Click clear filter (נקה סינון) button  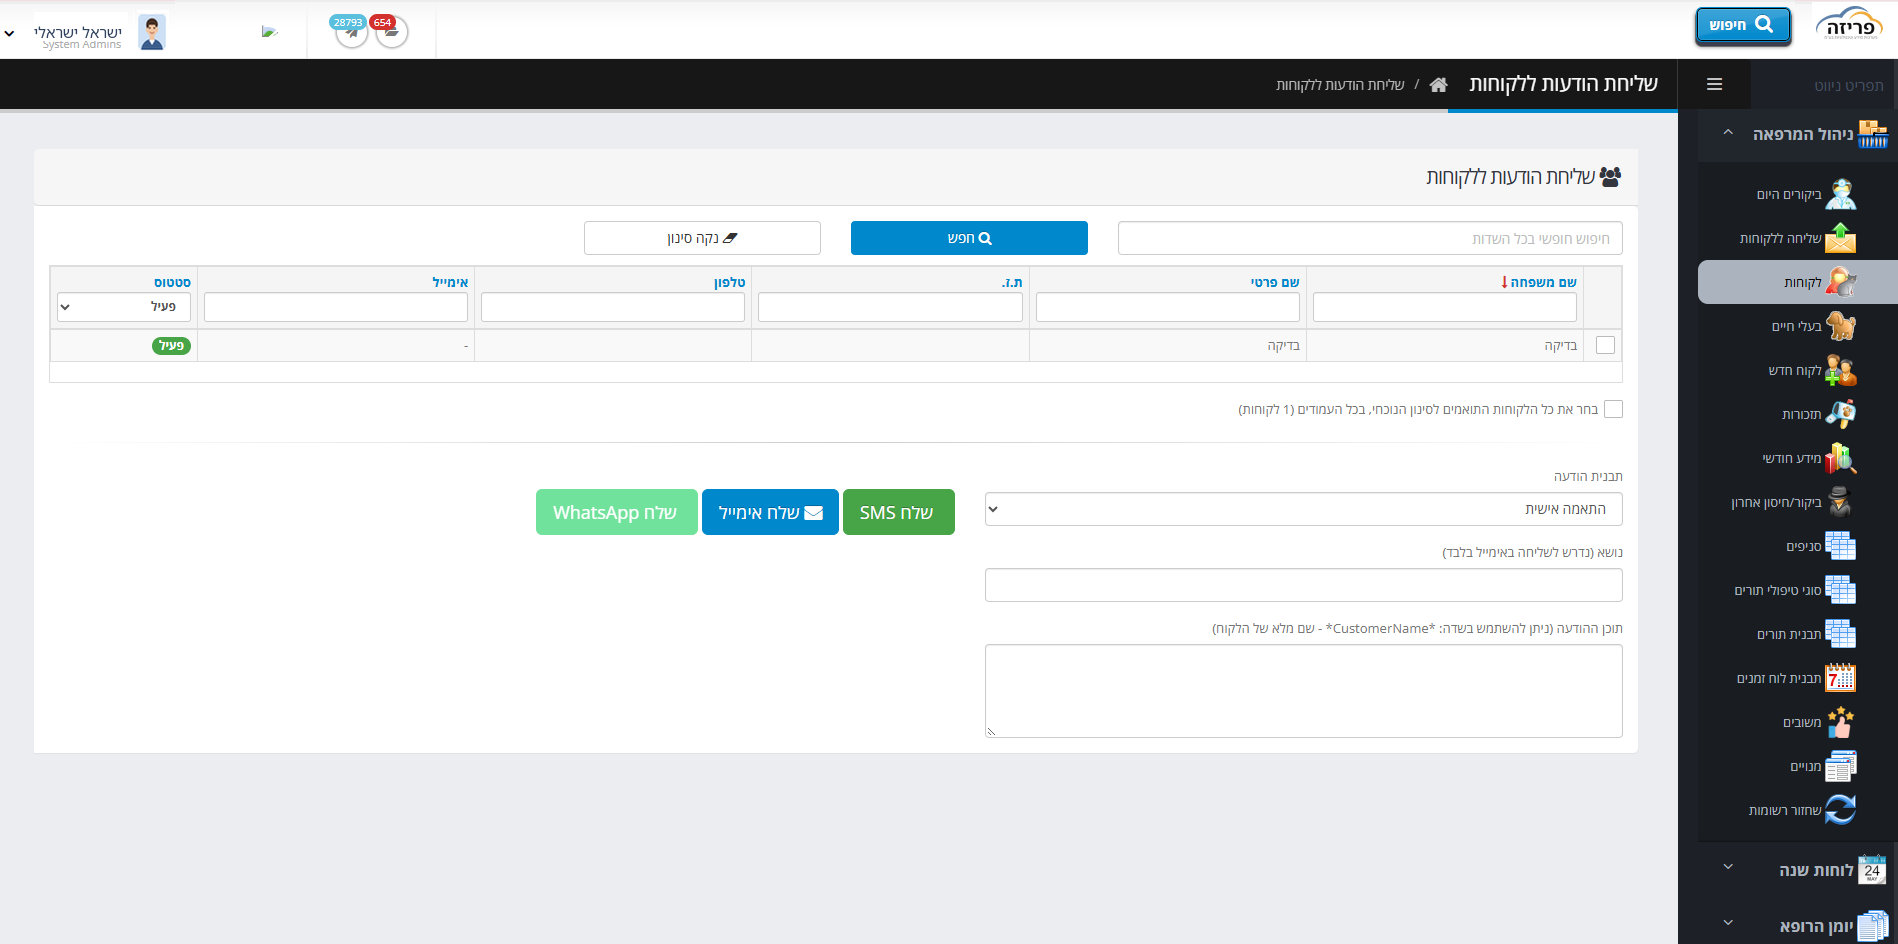pyautogui.click(x=702, y=238)
